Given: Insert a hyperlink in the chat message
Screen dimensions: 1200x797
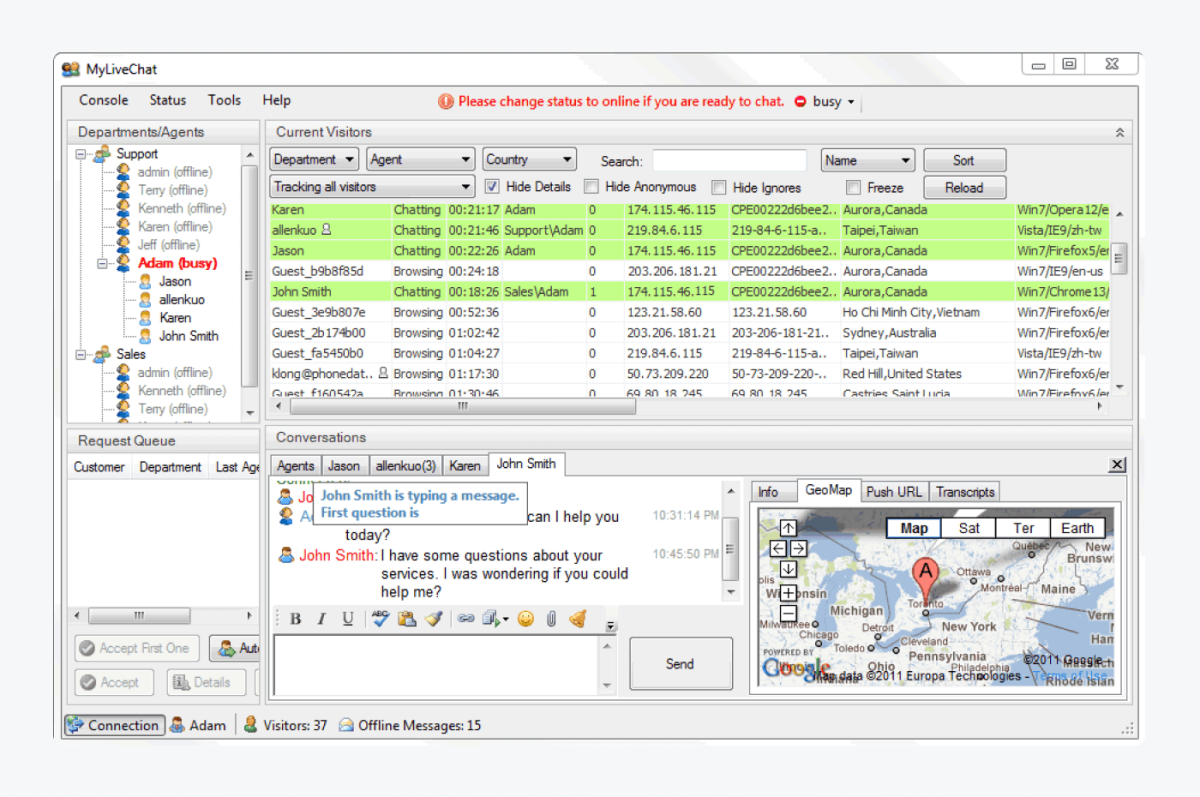Looking at the screenshot, I should (467, 618).
